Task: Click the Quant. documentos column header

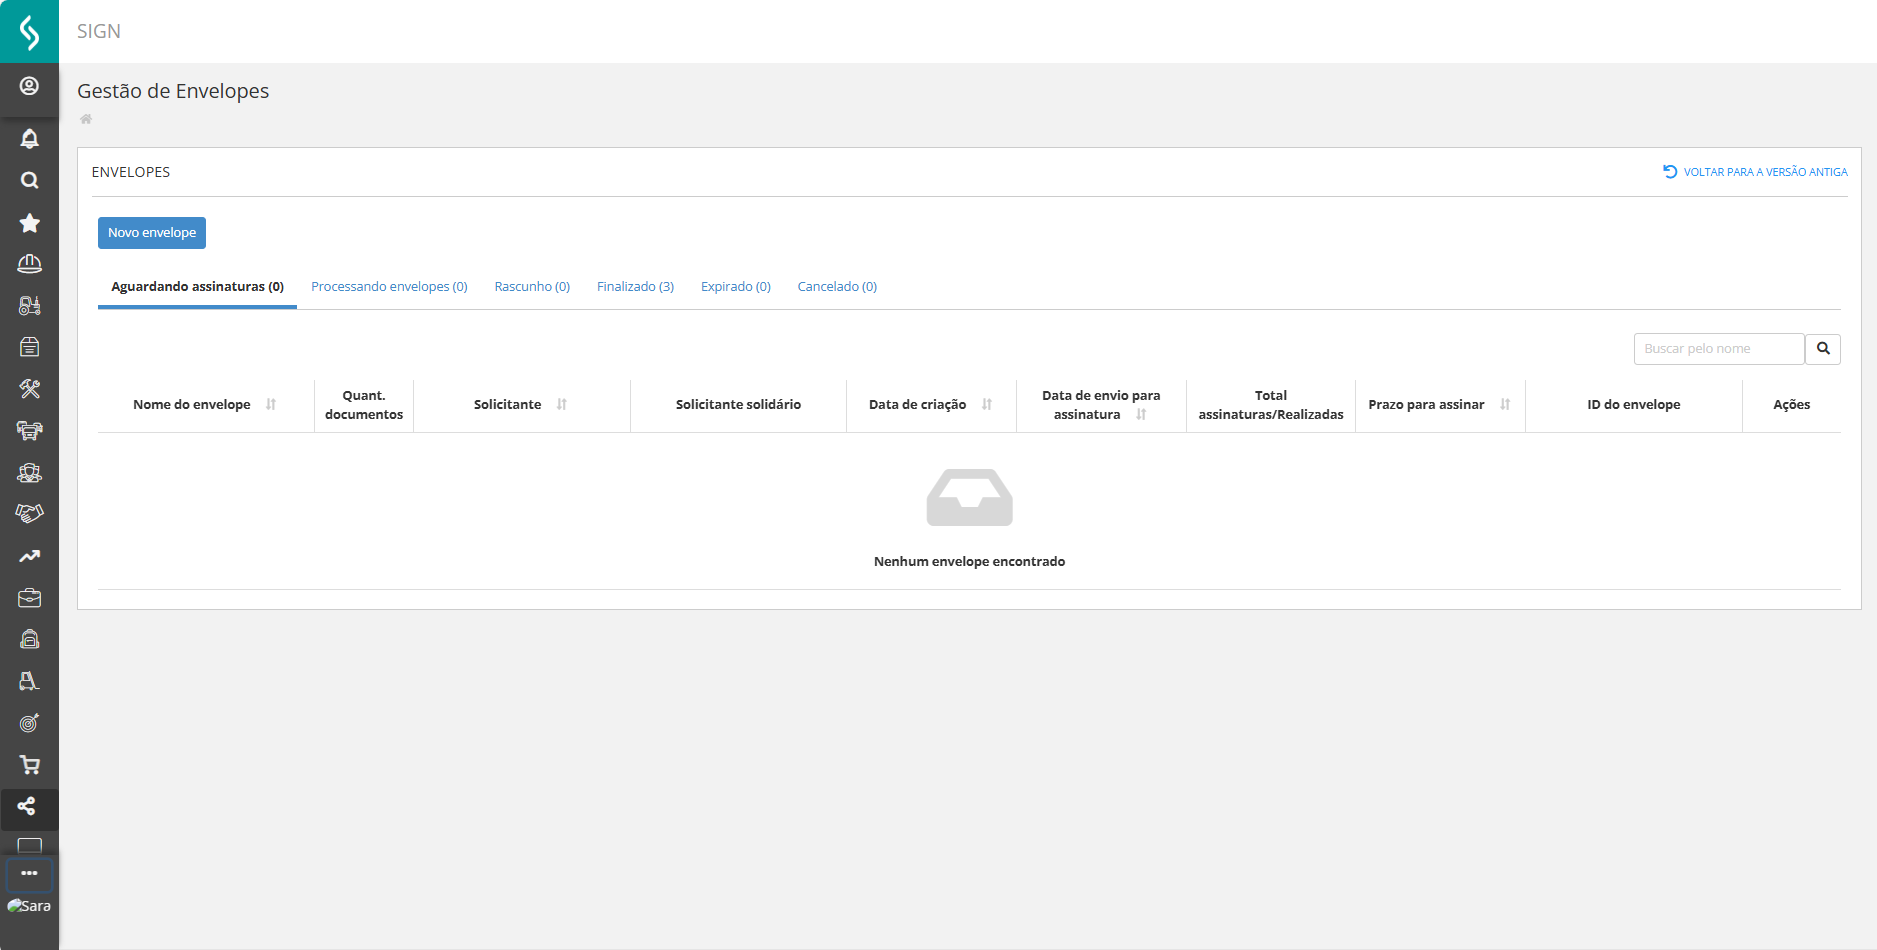Action: click(x=364, y=405)
